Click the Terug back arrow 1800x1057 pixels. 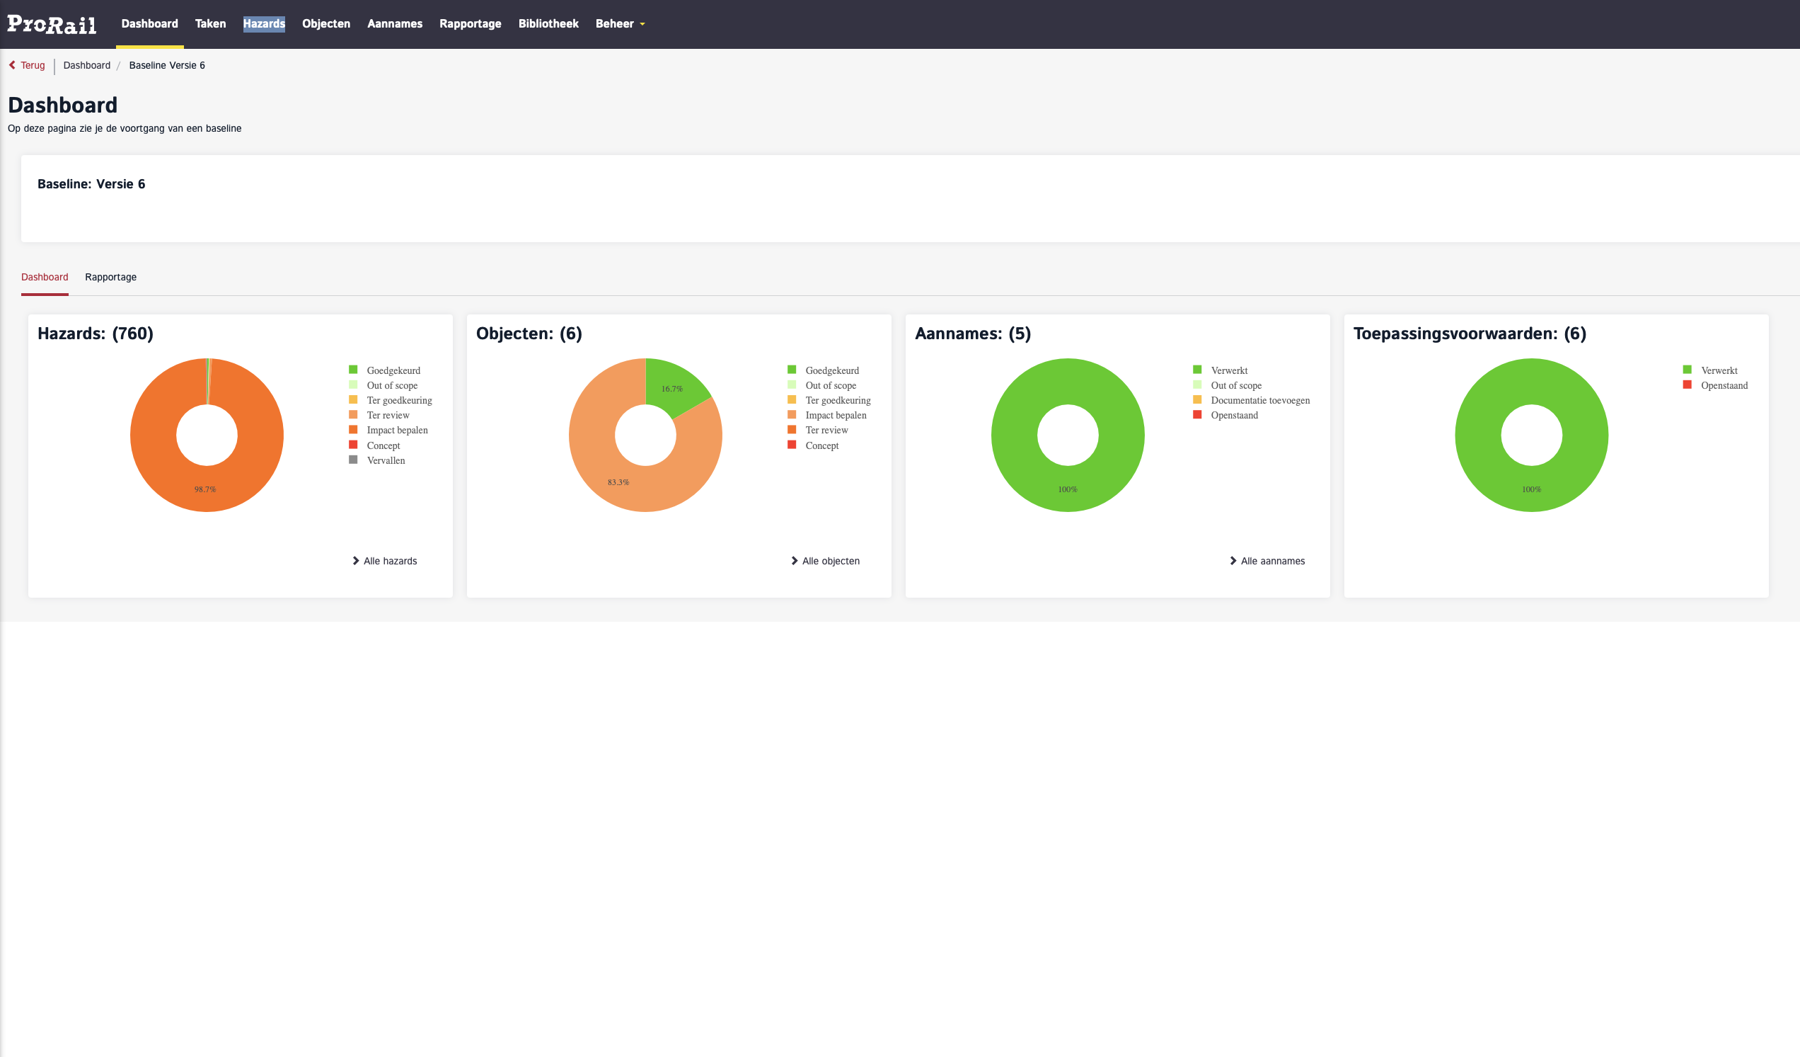(13, 65)
